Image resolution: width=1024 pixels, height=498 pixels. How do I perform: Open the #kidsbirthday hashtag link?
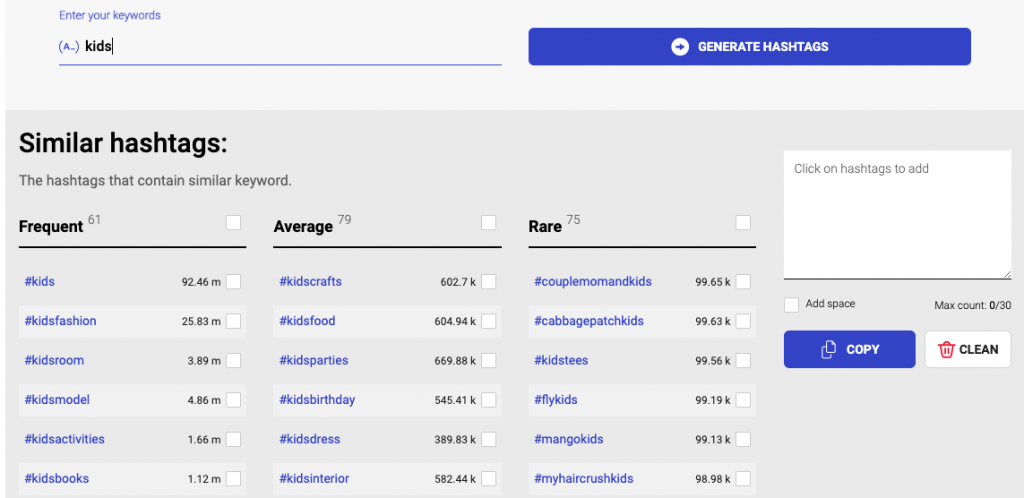[x=317, y=399]
